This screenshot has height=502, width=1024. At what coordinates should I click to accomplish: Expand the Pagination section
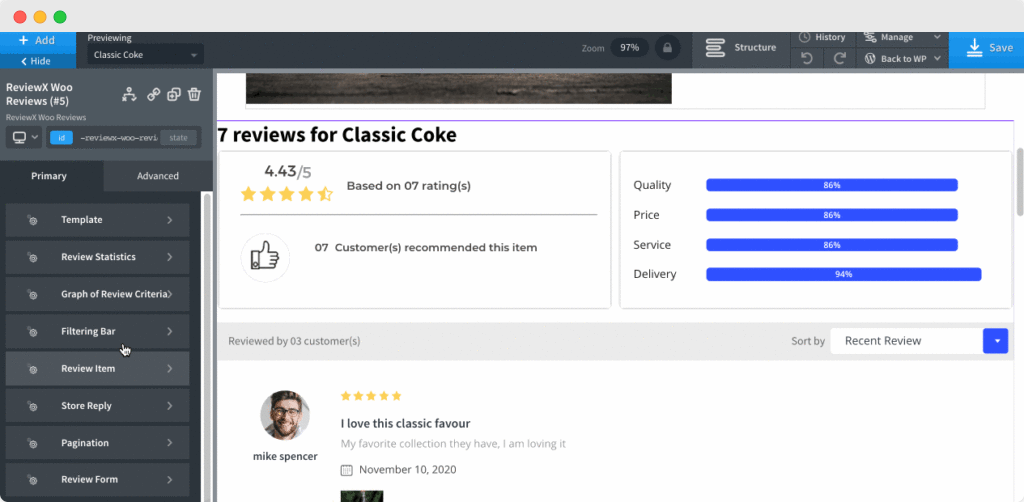pyautogui.click(x=97, y=443)
